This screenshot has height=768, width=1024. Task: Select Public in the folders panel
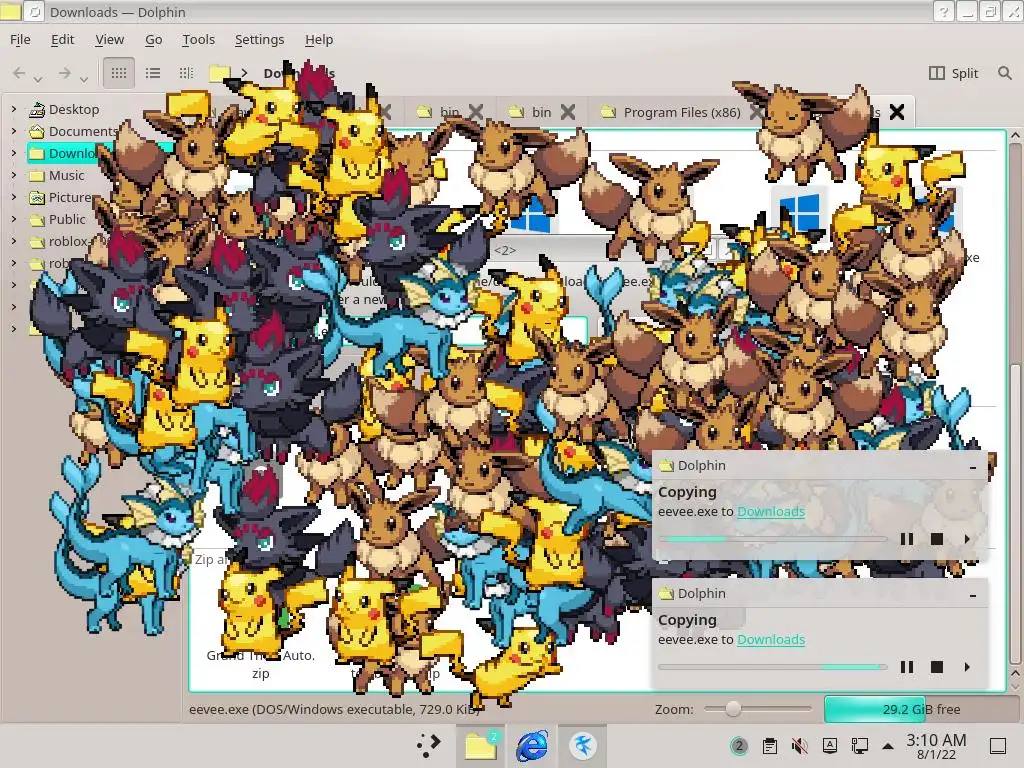[x=67, y=219]
